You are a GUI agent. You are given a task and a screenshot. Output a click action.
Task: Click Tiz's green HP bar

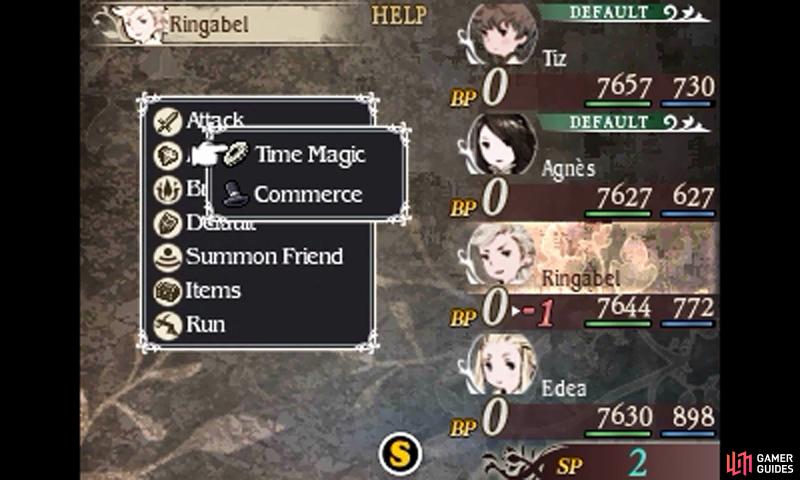[x=617, y=104]
